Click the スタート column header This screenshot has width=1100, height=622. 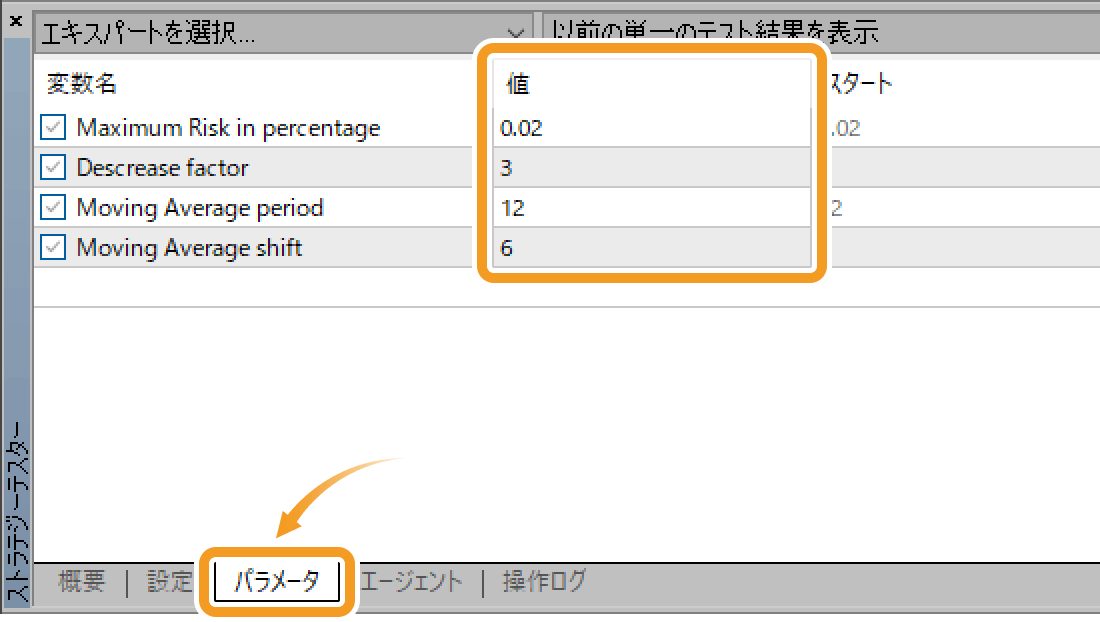pyautogui.click(x=860, y=84)
